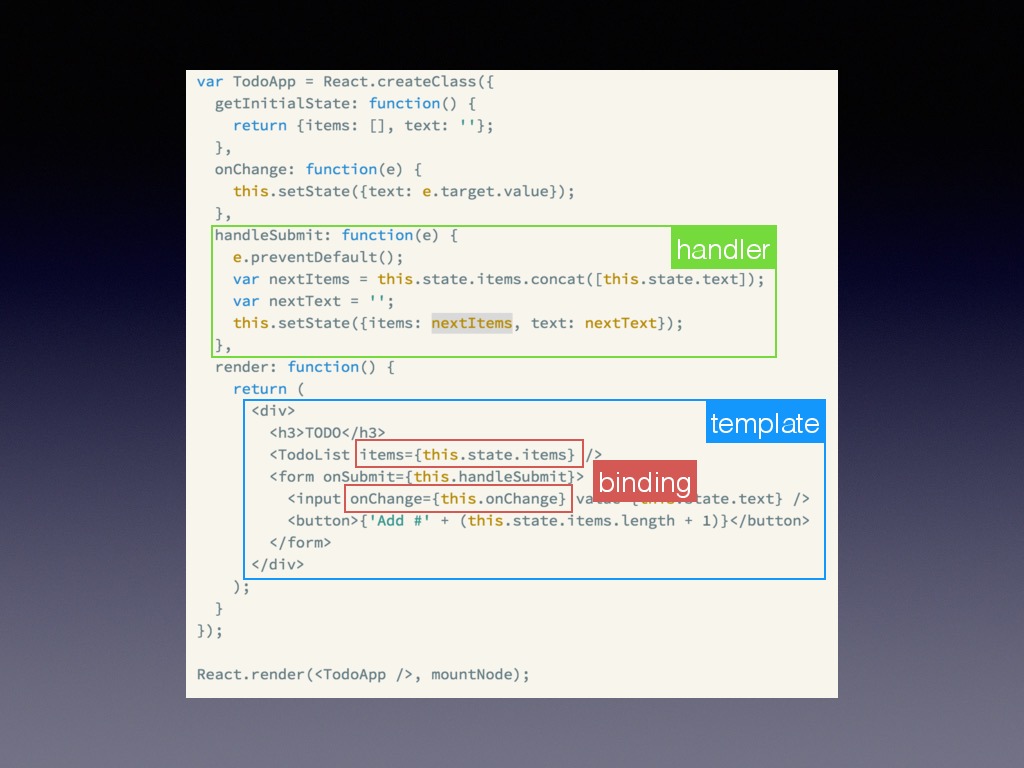Click the red "binding" label

point(645,482)
